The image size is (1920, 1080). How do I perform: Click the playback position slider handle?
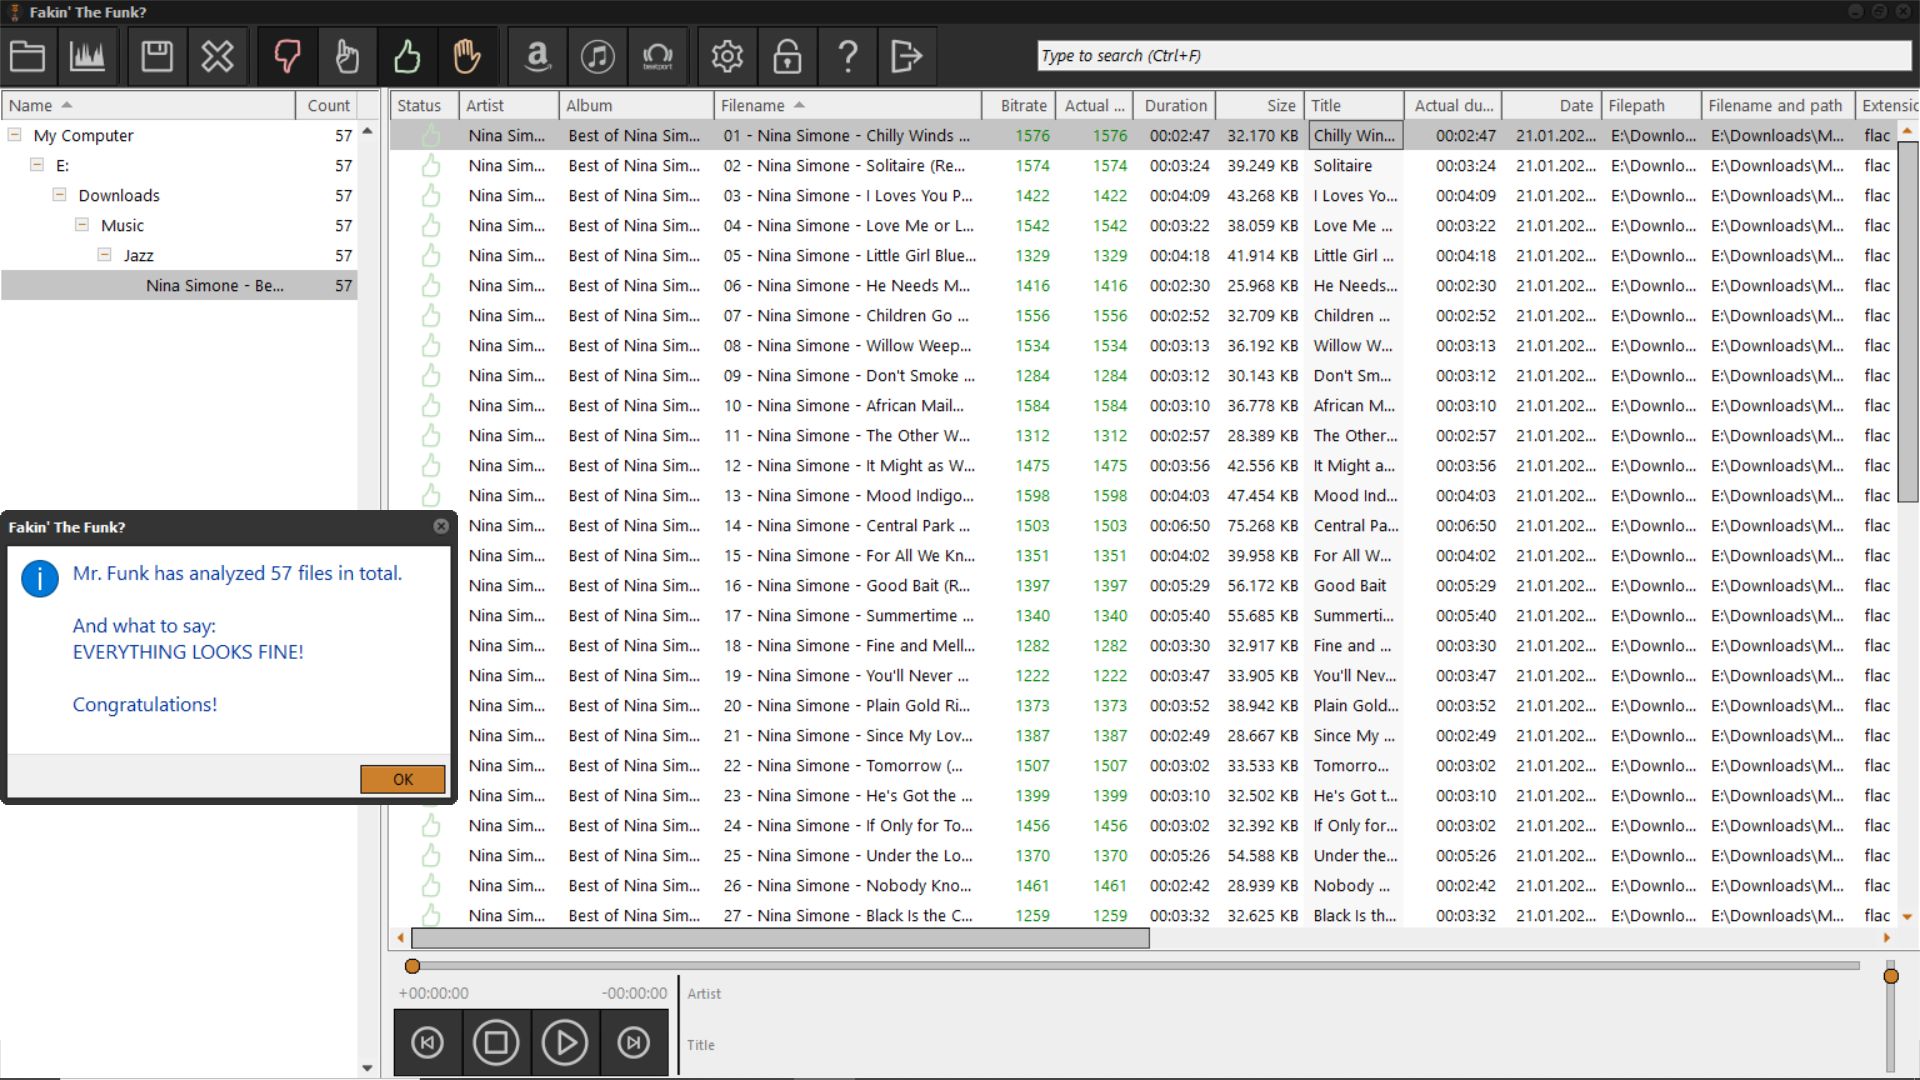pyautogui.click(x=412, y=966)
